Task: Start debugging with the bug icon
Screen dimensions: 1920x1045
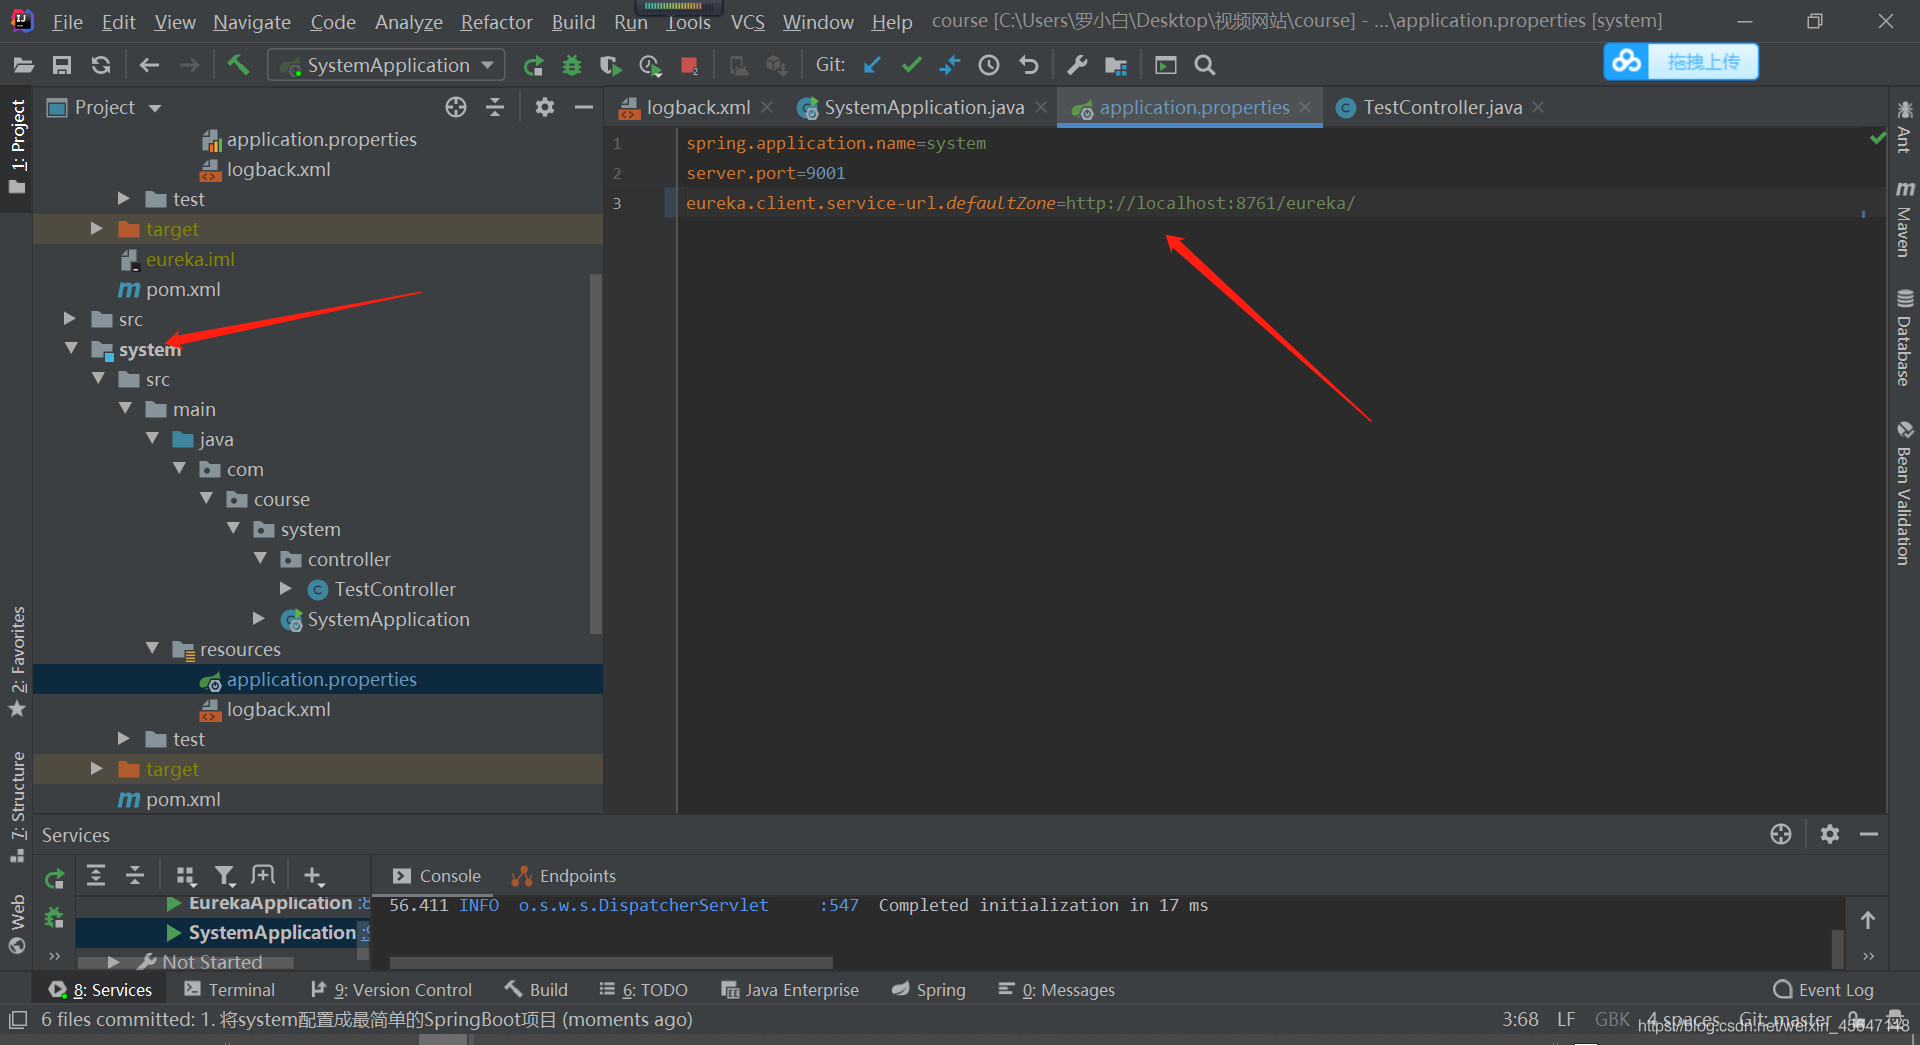Action: (x=572, y=66)
